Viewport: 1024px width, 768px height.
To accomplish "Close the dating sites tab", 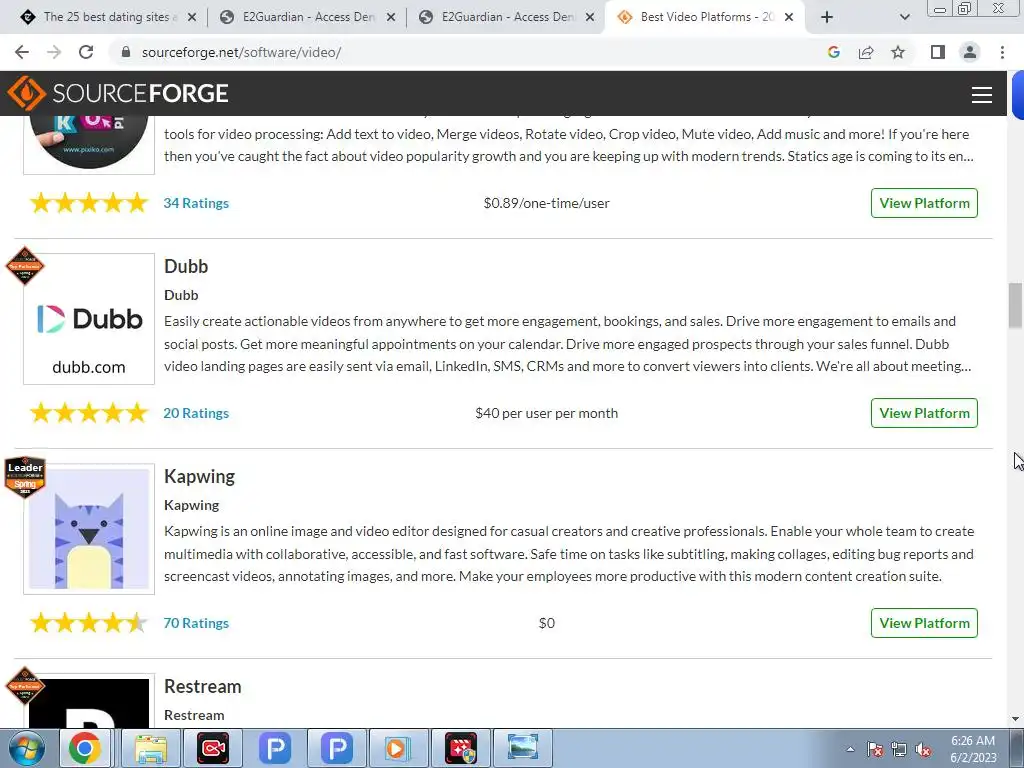I will coord(192,17).
